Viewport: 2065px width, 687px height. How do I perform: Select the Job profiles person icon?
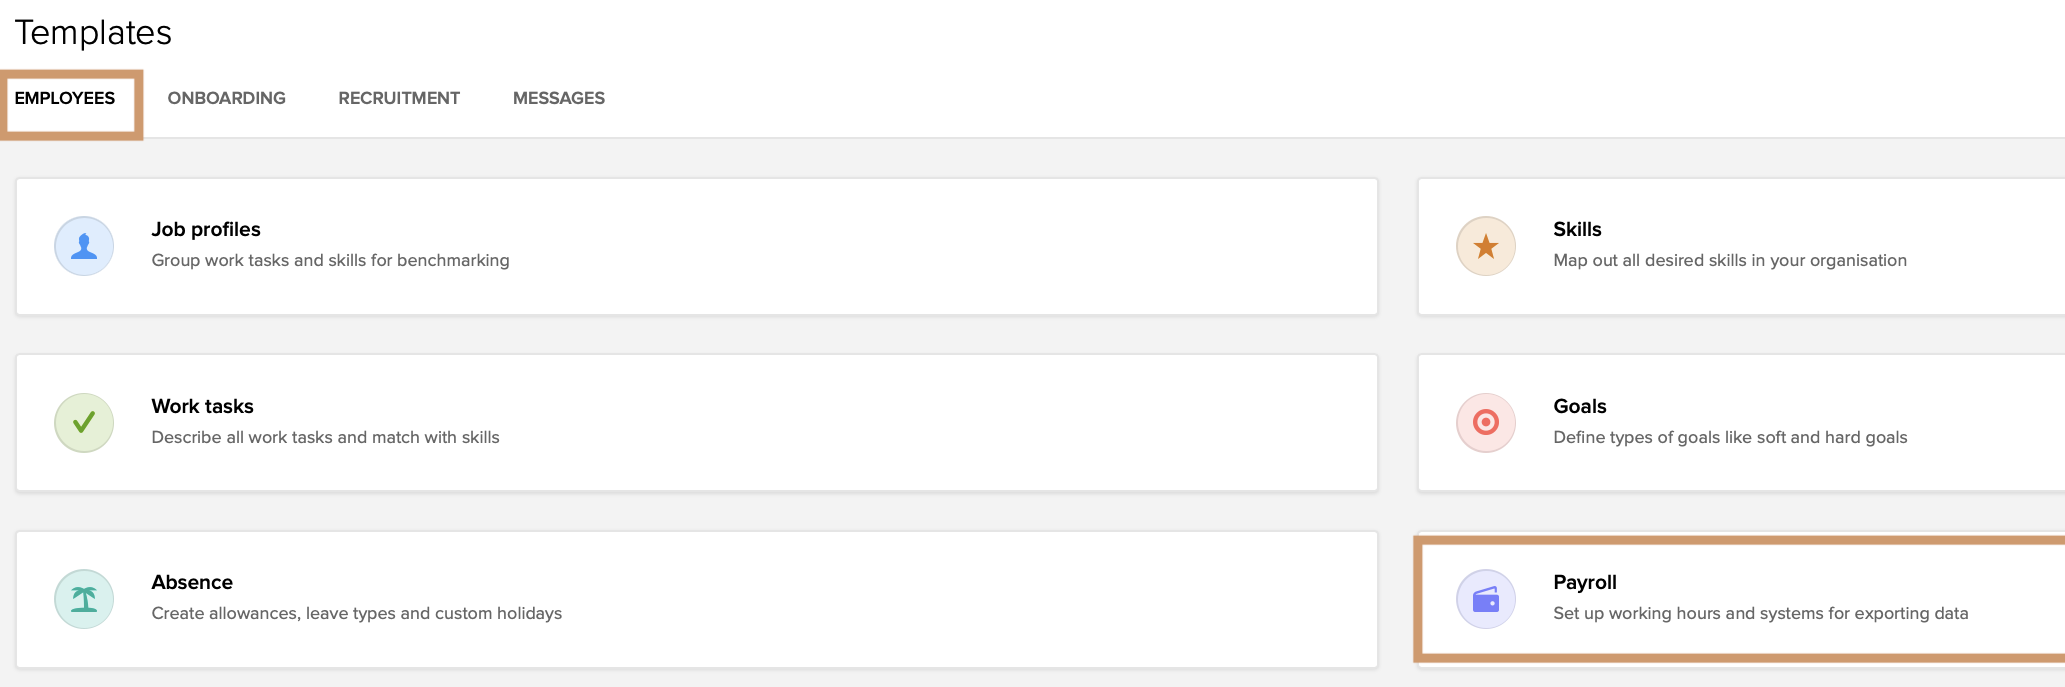point(84,245)
